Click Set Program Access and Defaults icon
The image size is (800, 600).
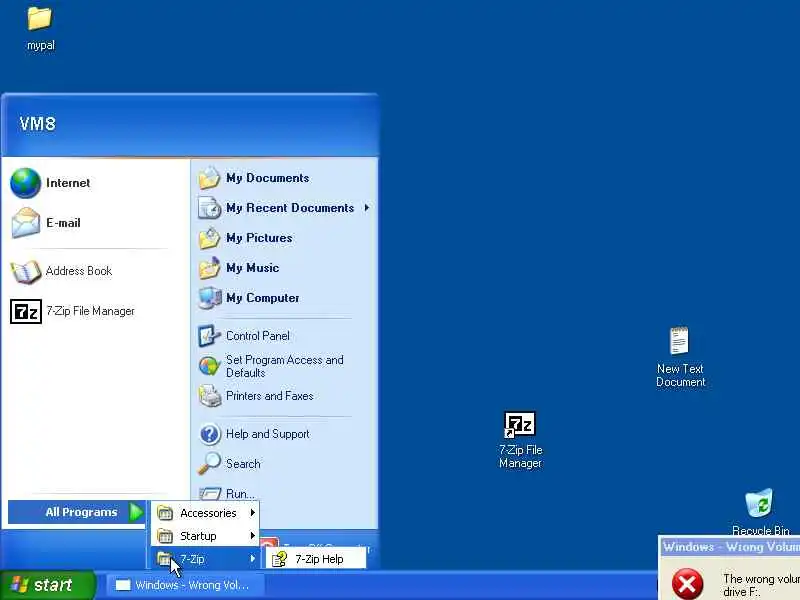(x=209, y=366)
